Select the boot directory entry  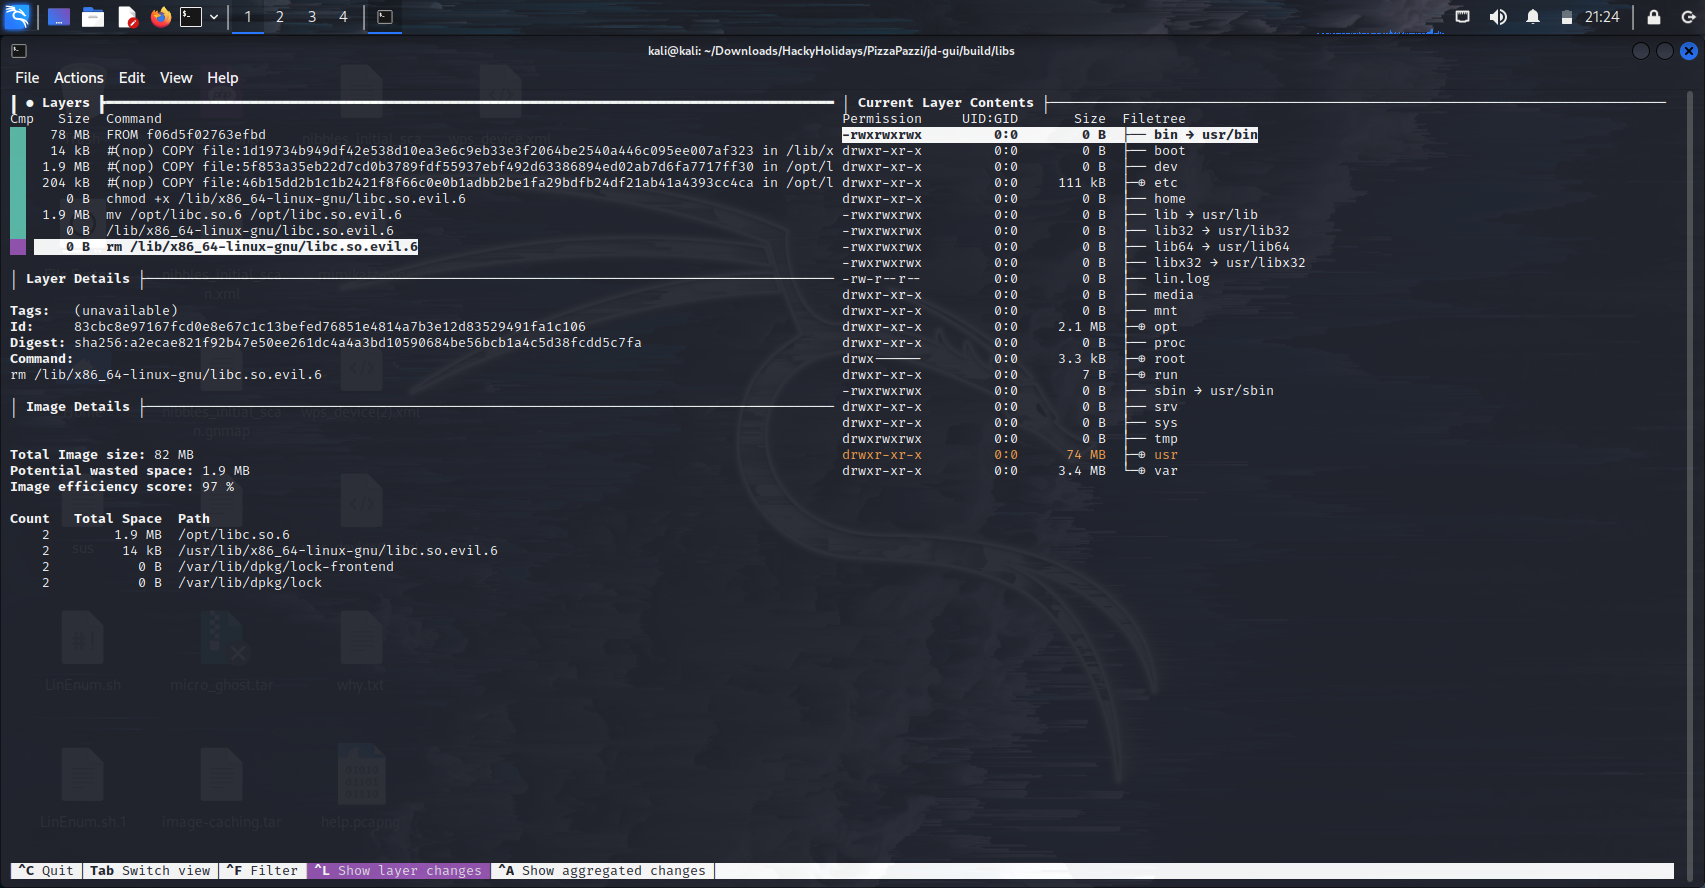[x=1169, y=151]
